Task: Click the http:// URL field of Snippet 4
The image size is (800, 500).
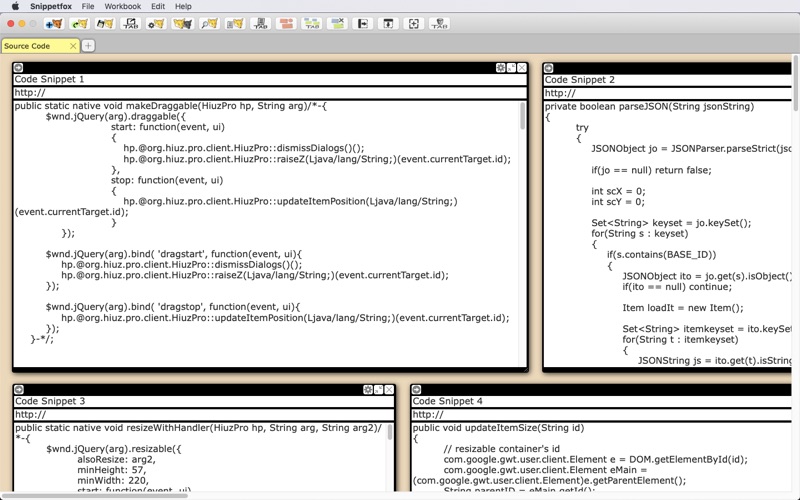Action: [602, 414]
